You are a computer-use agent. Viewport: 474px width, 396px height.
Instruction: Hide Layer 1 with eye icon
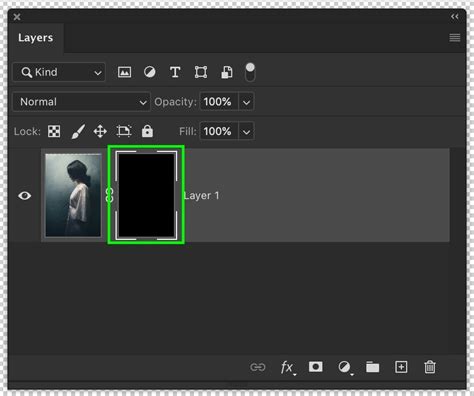pos(24,196)
